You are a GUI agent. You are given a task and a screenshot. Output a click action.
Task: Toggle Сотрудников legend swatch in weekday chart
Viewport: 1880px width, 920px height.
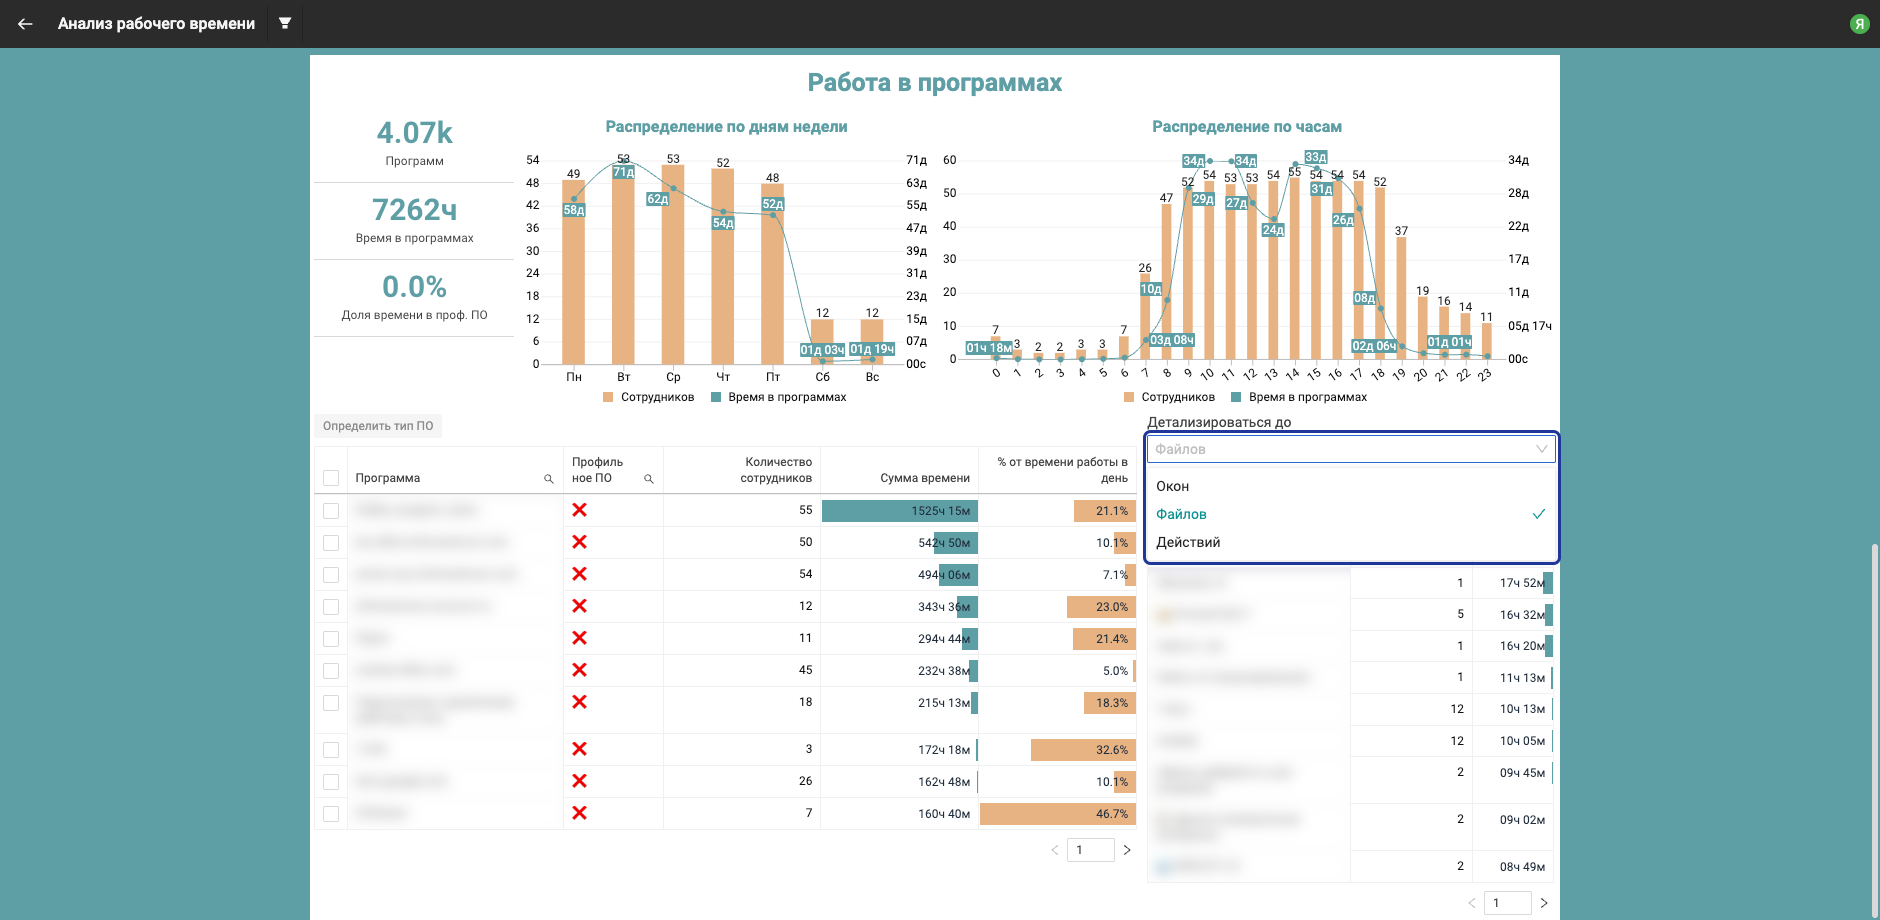pyautogui.click(x=608, y=397)
